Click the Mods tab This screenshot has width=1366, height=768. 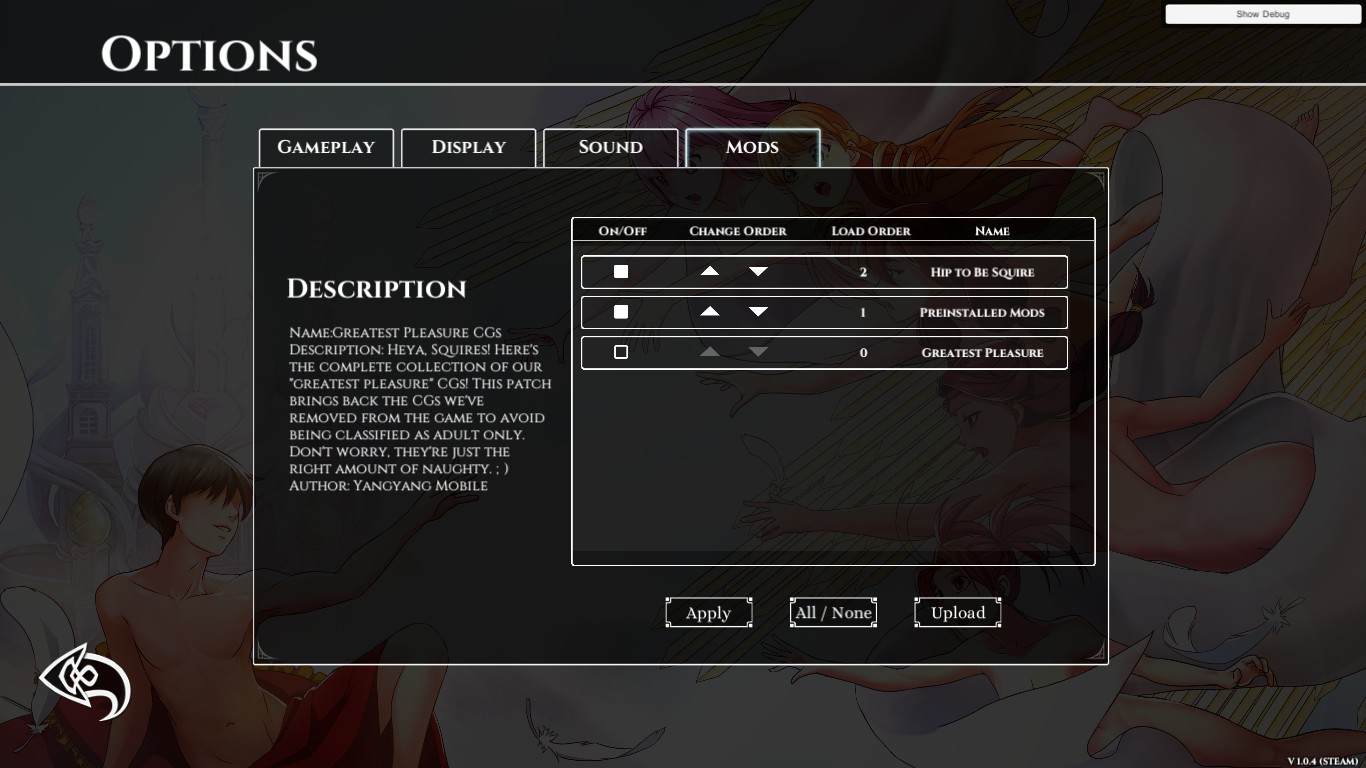click(x=753, y=147)
